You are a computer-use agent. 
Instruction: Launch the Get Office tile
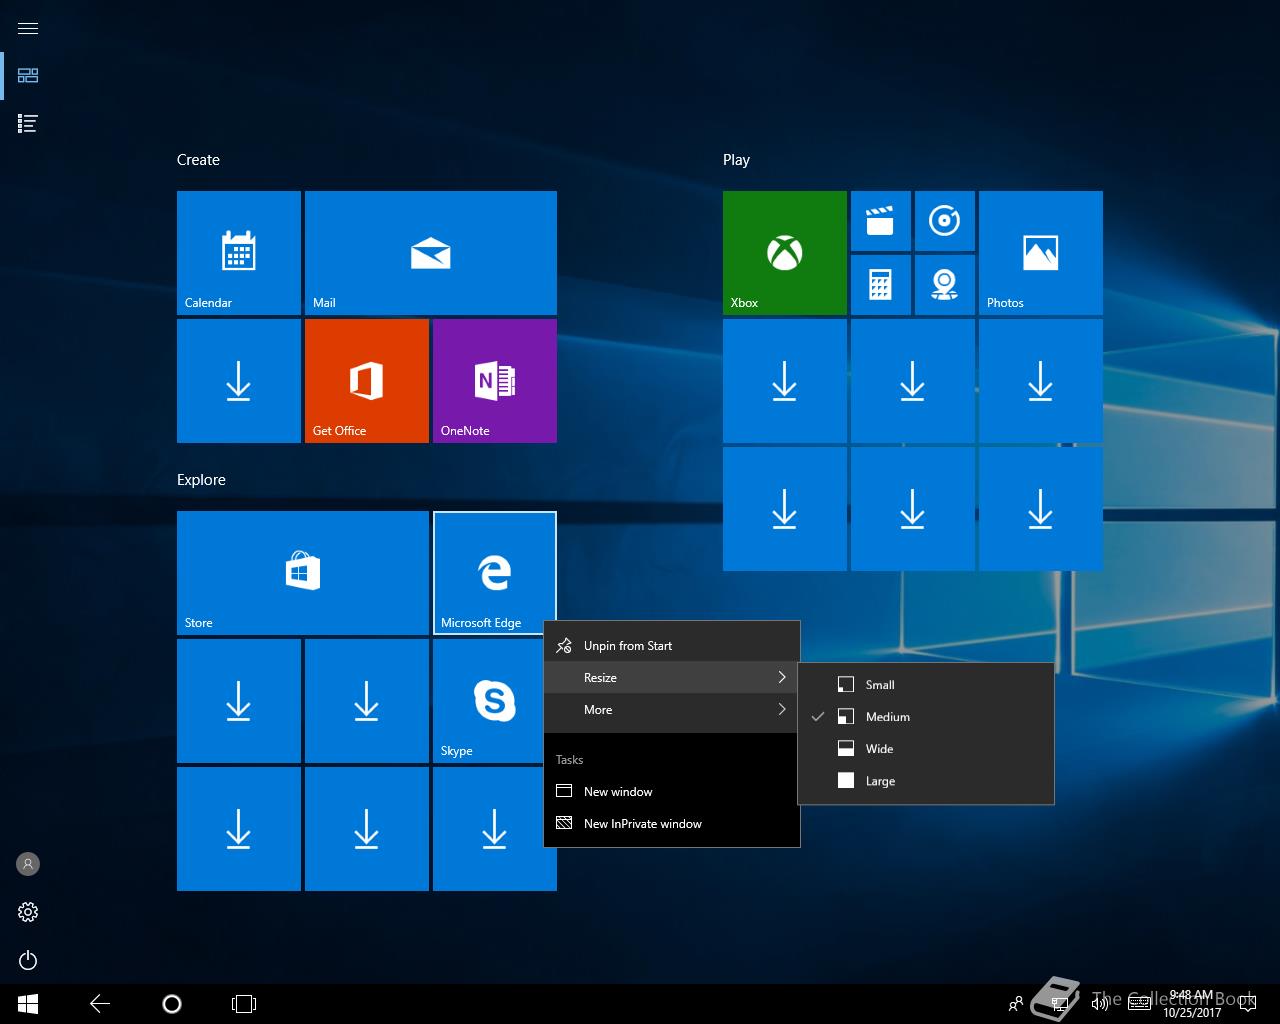point(367,381)
